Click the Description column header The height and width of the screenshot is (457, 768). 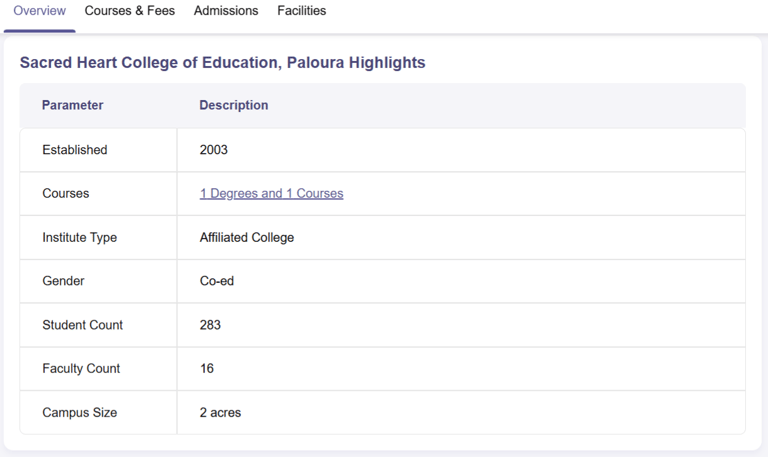233,105
